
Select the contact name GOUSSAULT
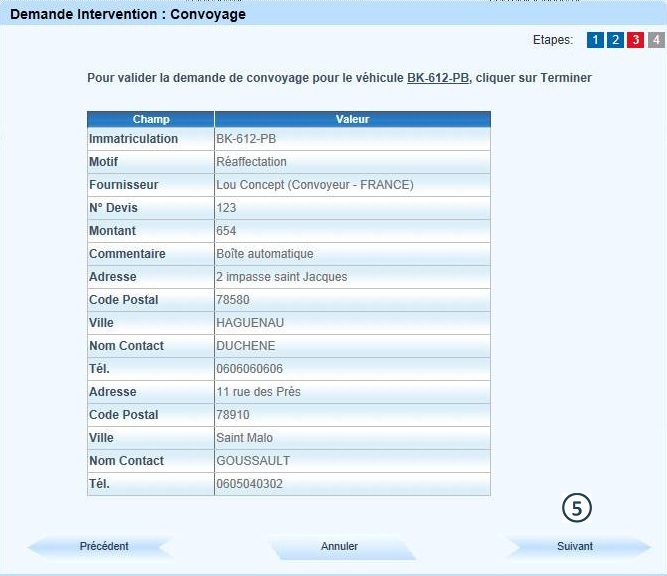pos(252,461)
